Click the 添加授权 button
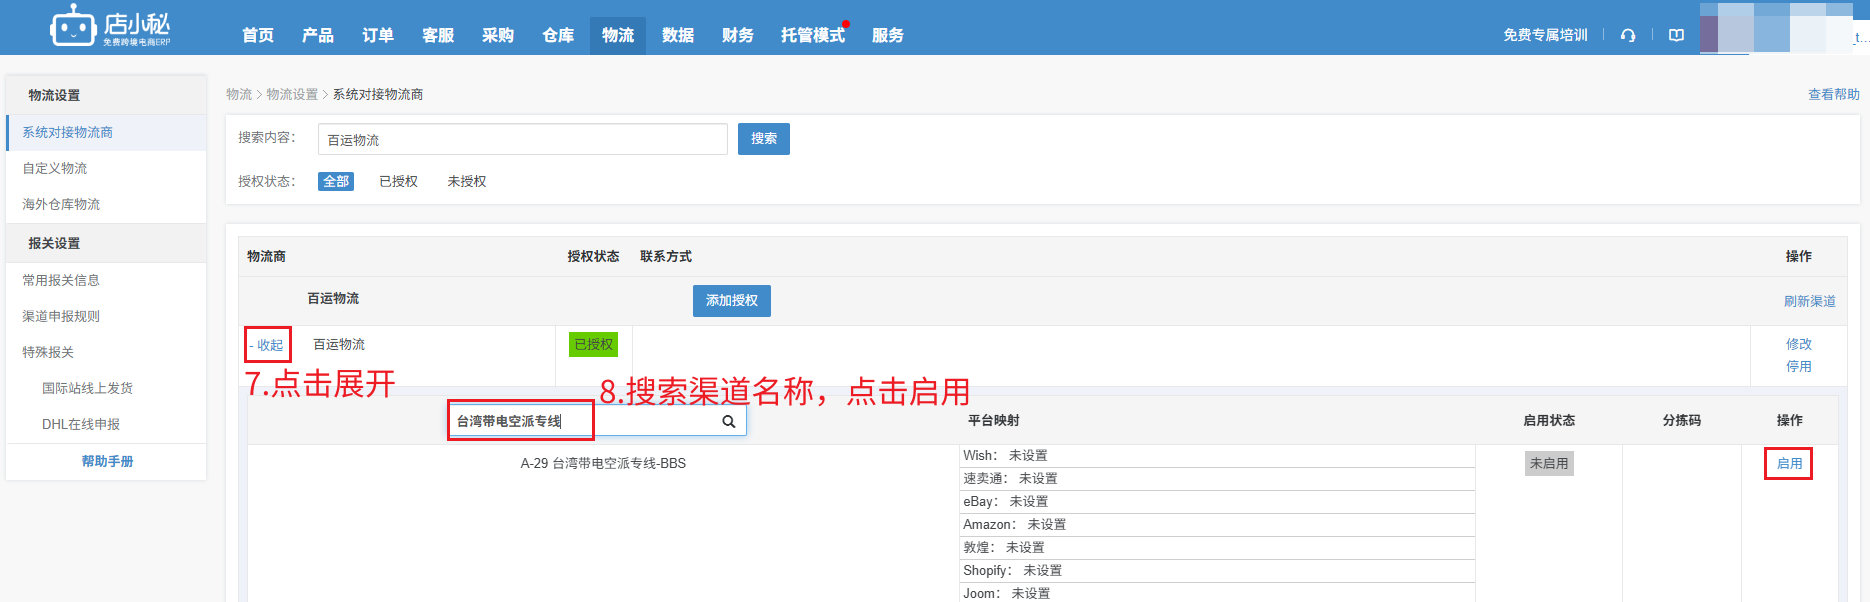1870x602 pixels. tap(732, 300)
